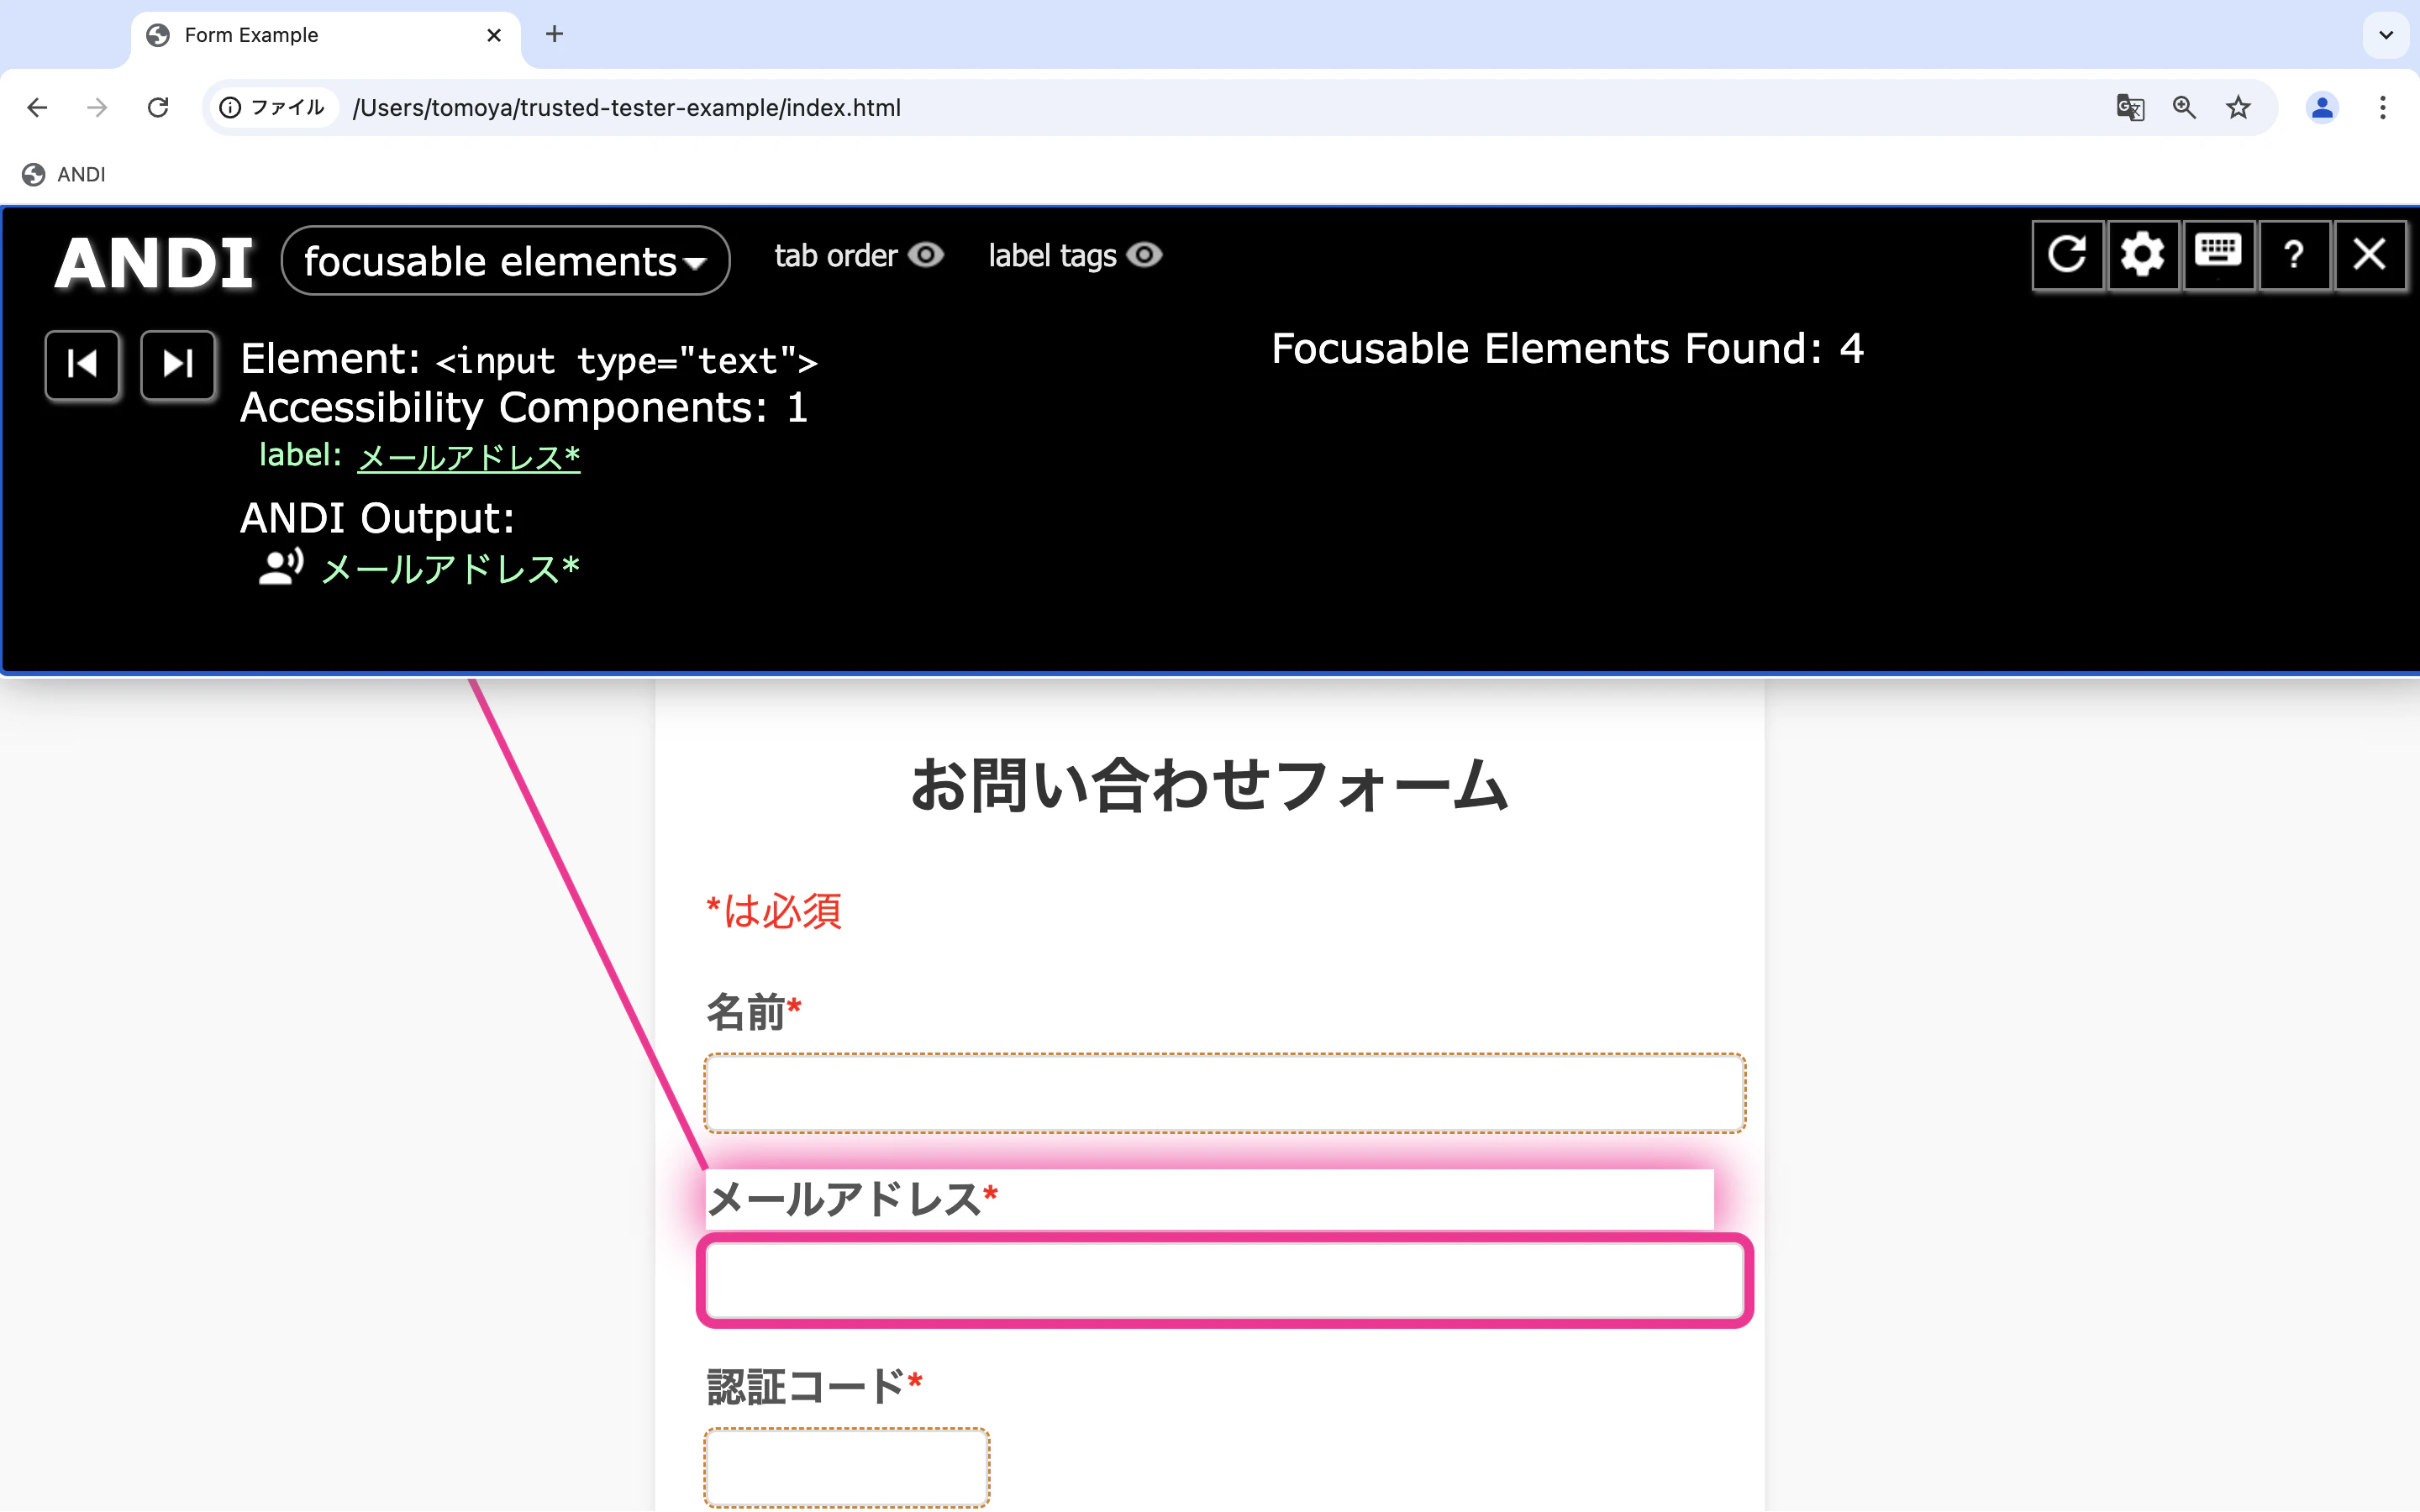
Task: Open the focusable elements module dropdown
Action: (504, 260)
